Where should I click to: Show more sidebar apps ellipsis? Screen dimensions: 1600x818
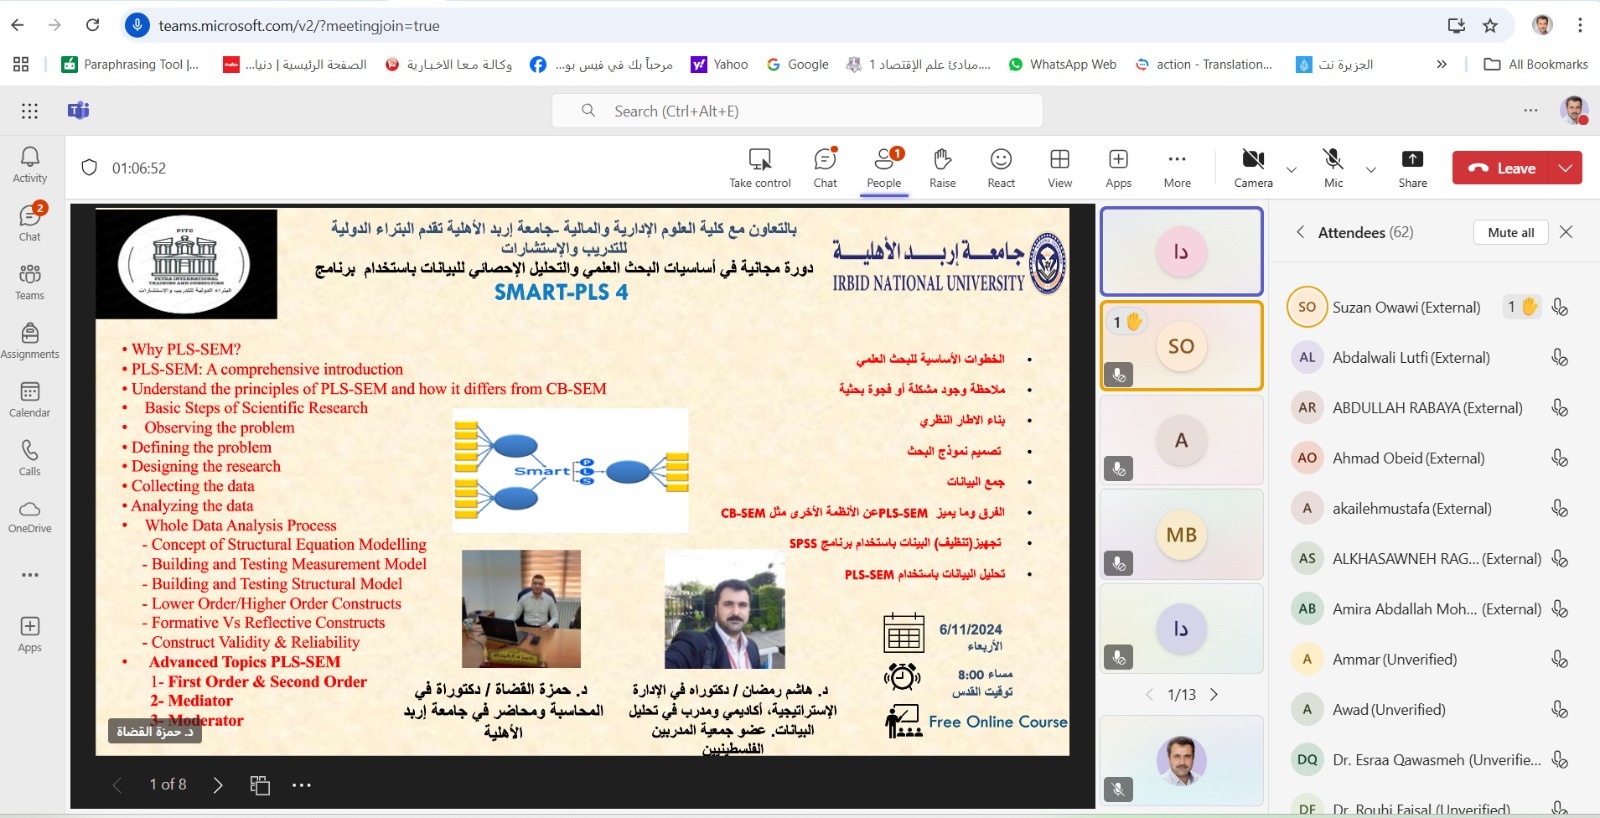click(x=30, y=575)
